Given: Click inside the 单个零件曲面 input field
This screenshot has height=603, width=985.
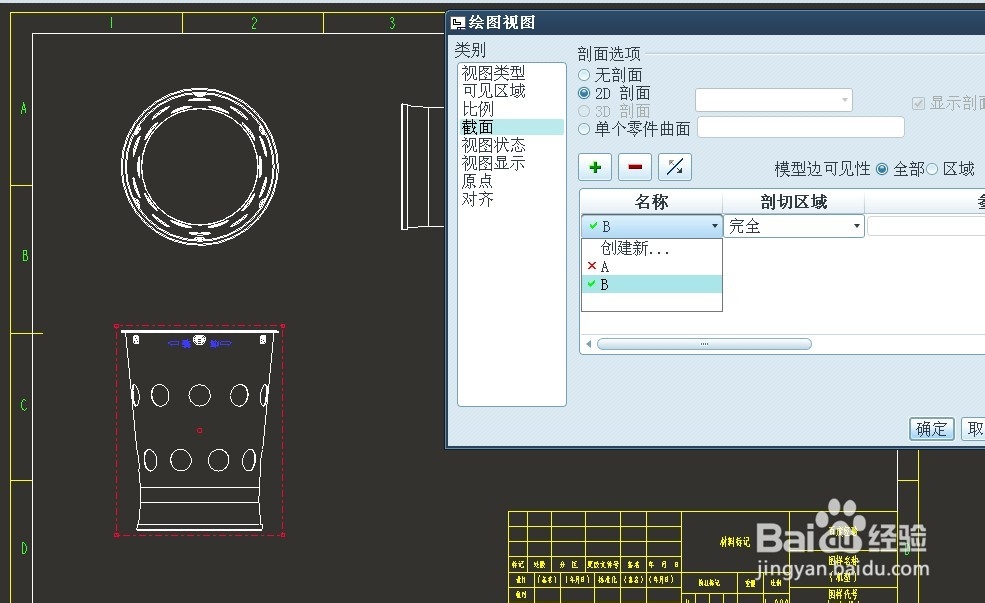Looking at the screenshot, I should pyautogui.click(x=800, y=127).
